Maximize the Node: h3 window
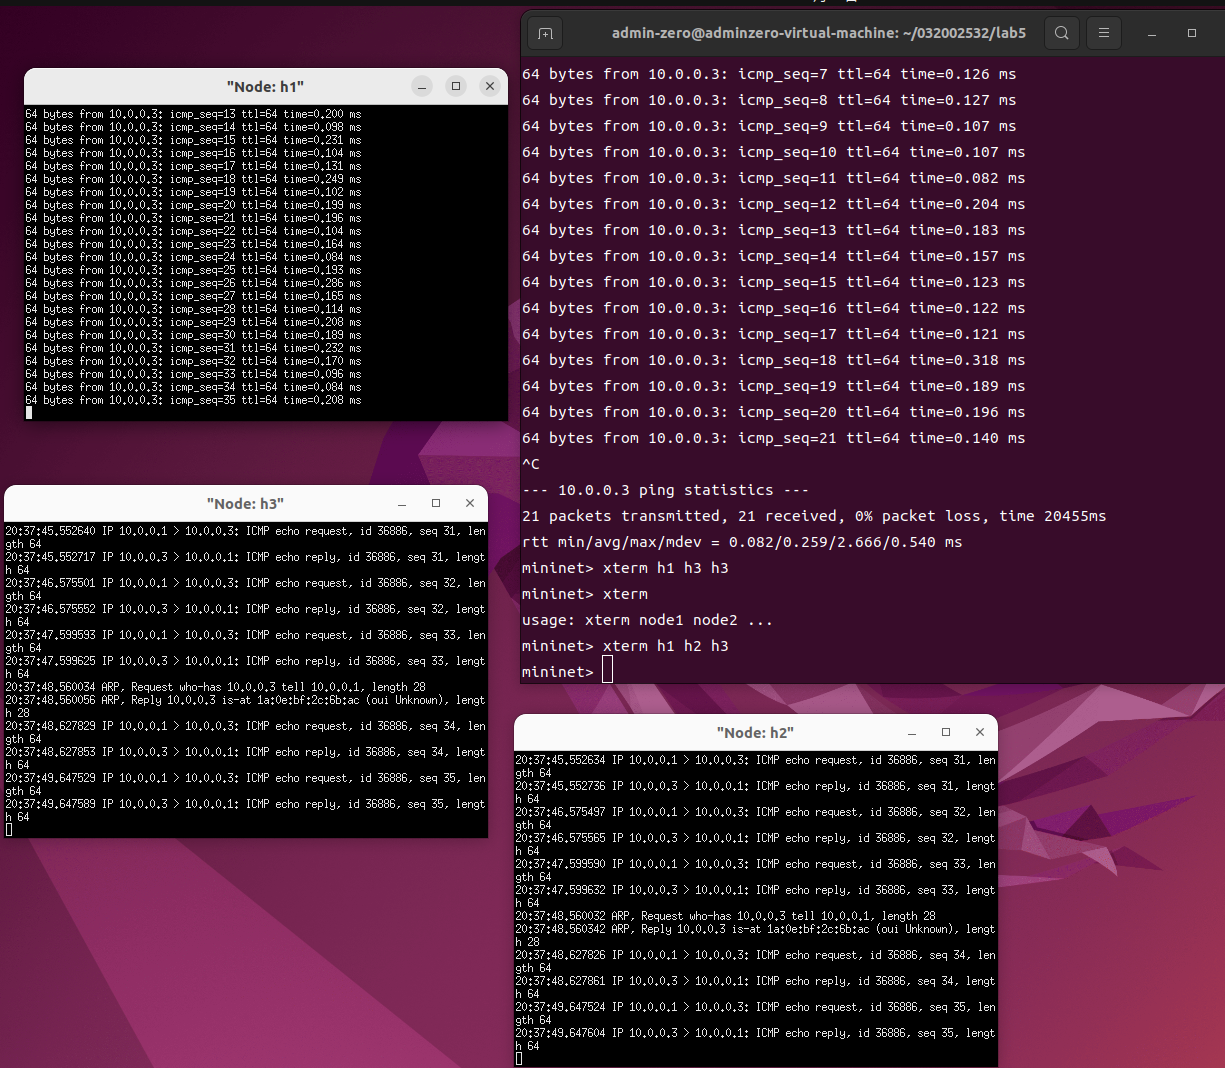This screenshot has width=1225, height=1068. (436, 504)
